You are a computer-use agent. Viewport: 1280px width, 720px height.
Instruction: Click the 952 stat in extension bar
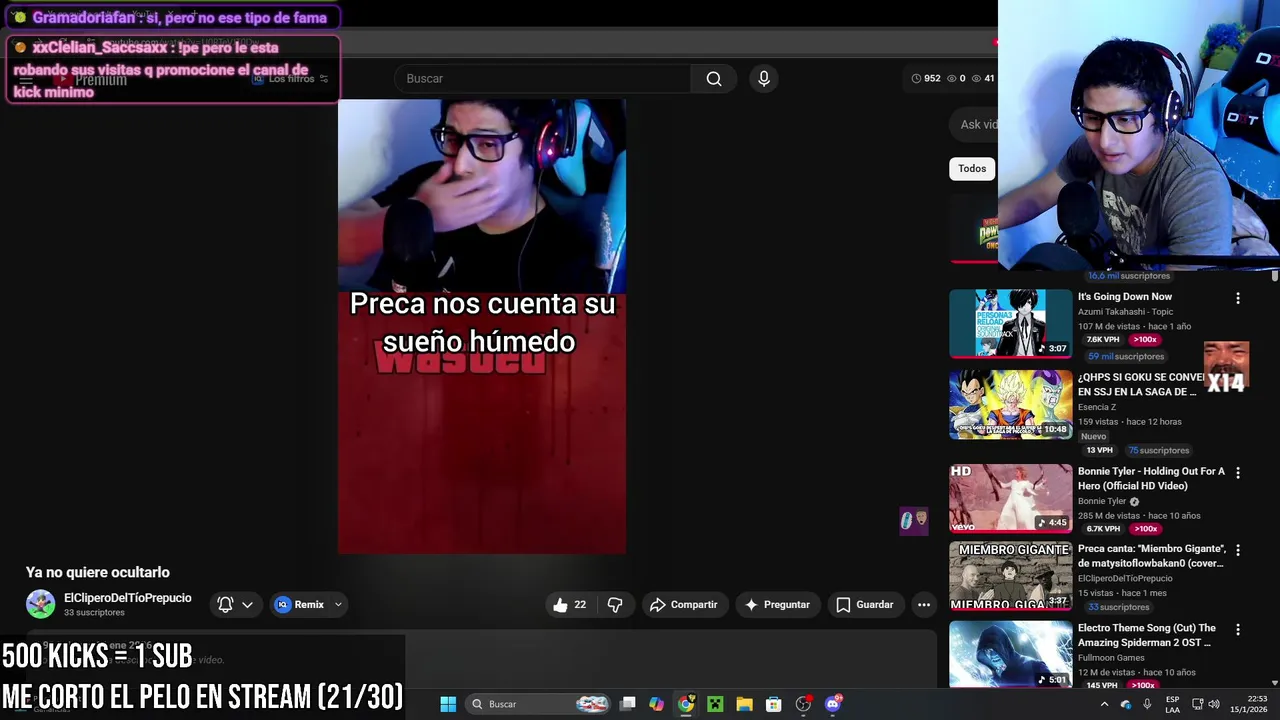[x=926, y=78]
